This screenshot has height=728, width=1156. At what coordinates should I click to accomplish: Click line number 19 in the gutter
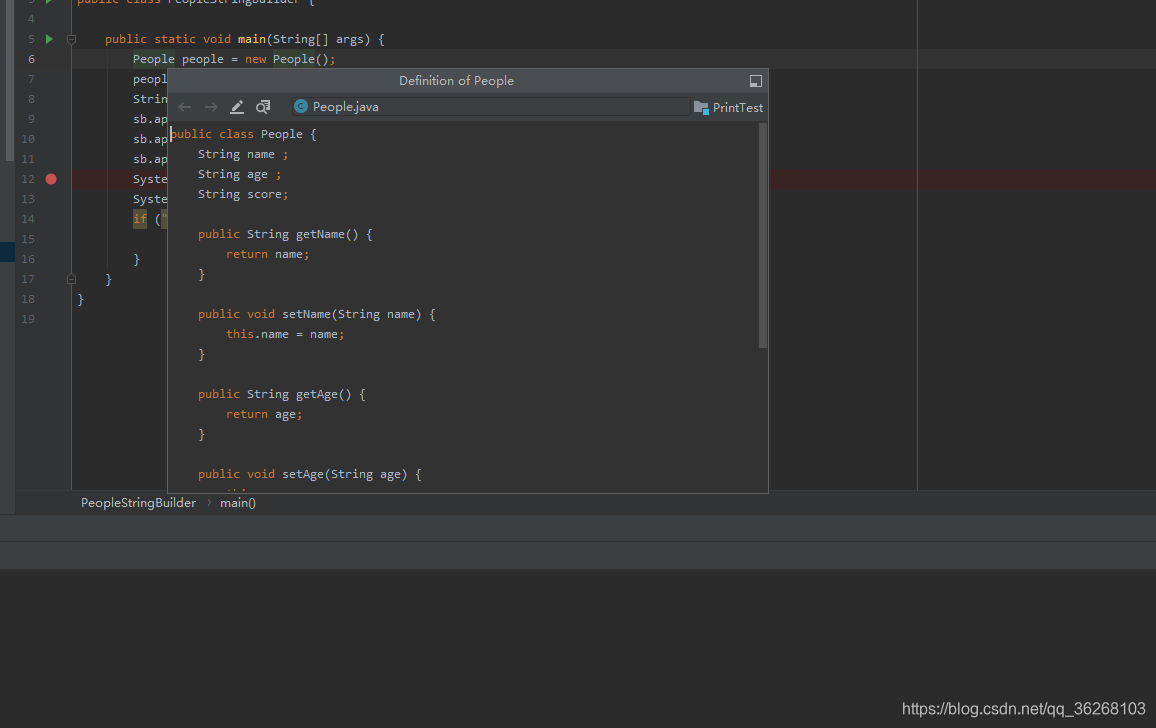(28, 319)
